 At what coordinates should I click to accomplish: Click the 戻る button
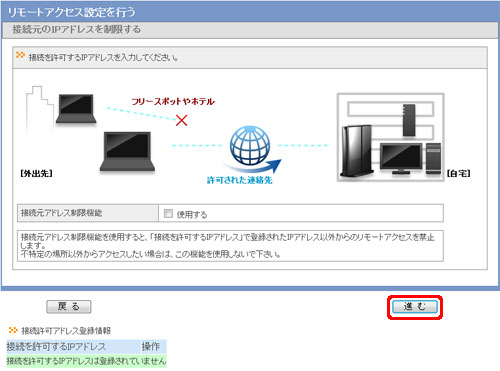[x=69, y=307]
